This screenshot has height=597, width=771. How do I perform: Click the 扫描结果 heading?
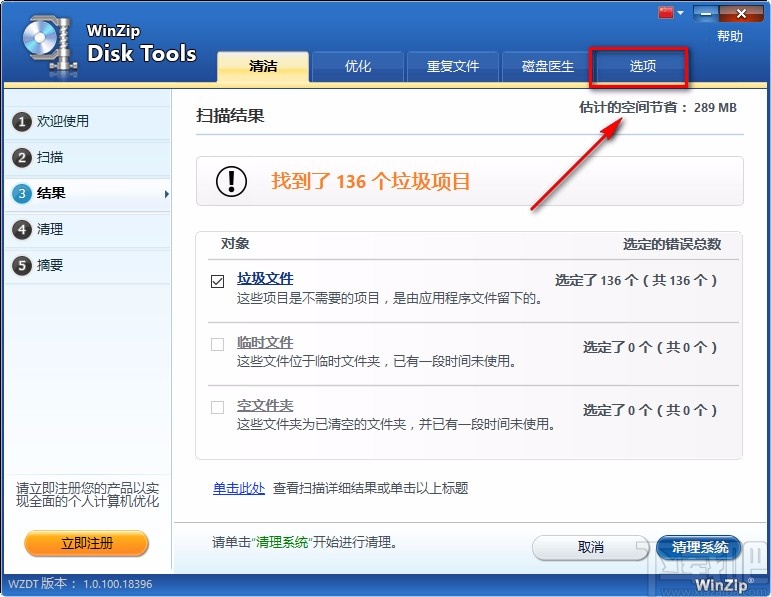(x=230, y=116)
